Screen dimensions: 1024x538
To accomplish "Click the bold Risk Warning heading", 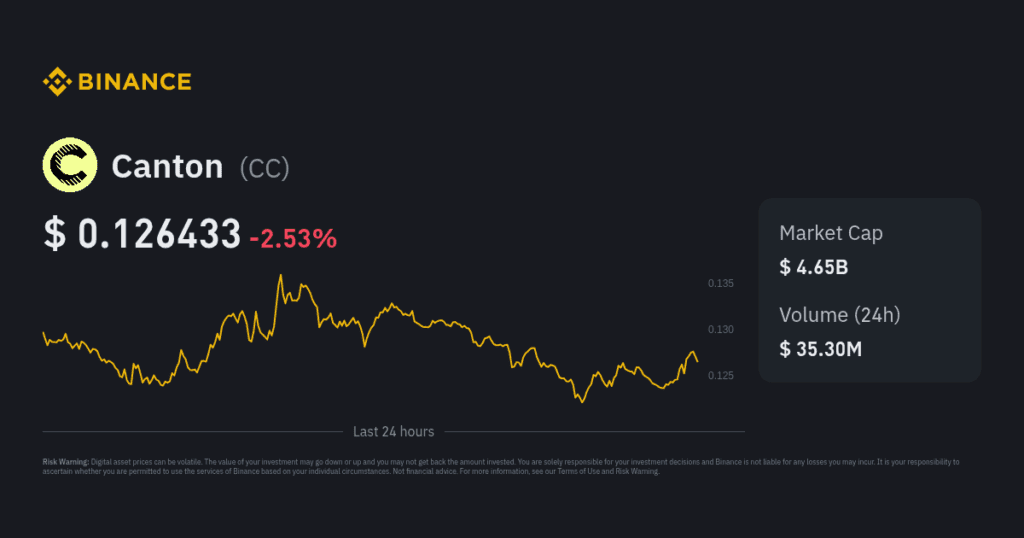I will (x=65, y=462).
